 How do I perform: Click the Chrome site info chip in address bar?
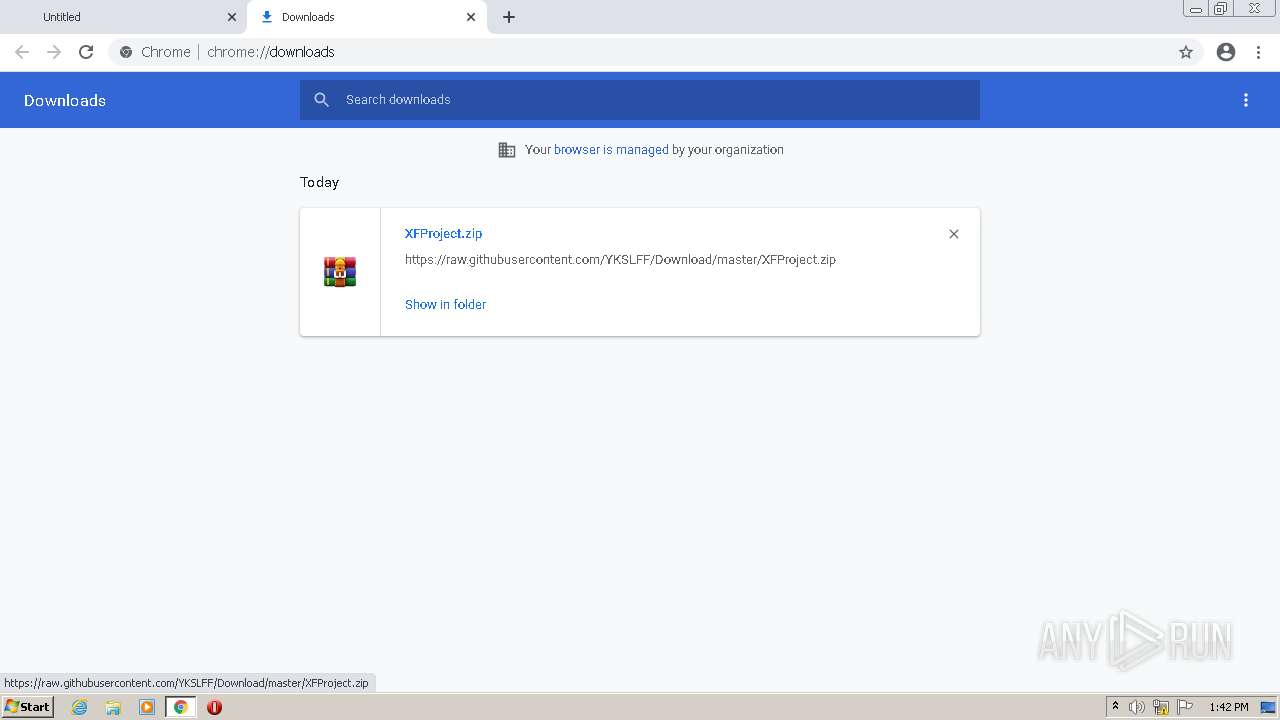tap(155, 52)
